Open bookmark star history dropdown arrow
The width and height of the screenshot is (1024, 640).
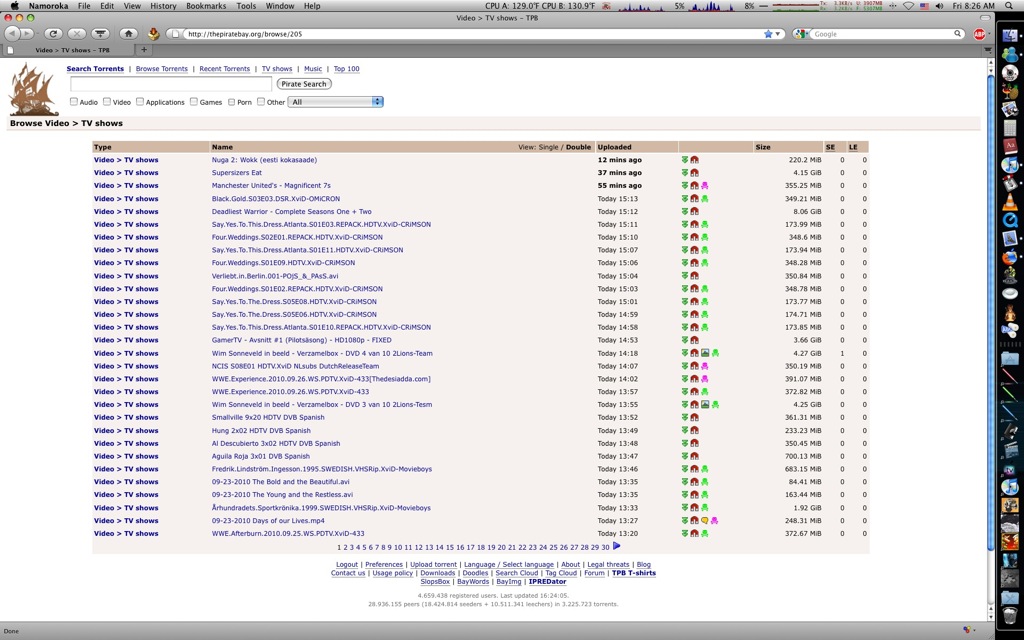pyautogui.click(x=778, y=34)
